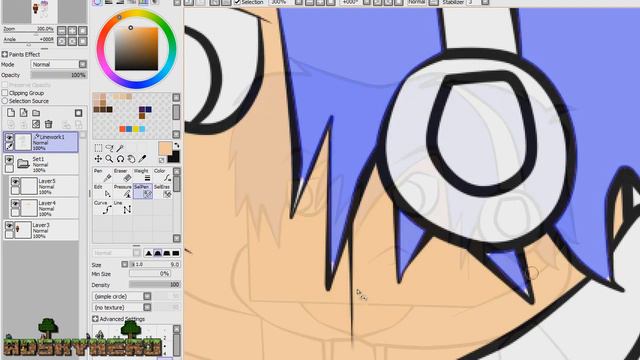Screen dimensions: 640x360
Task: Select the Eyedropper color picker tool
Action: pos(142,159)
